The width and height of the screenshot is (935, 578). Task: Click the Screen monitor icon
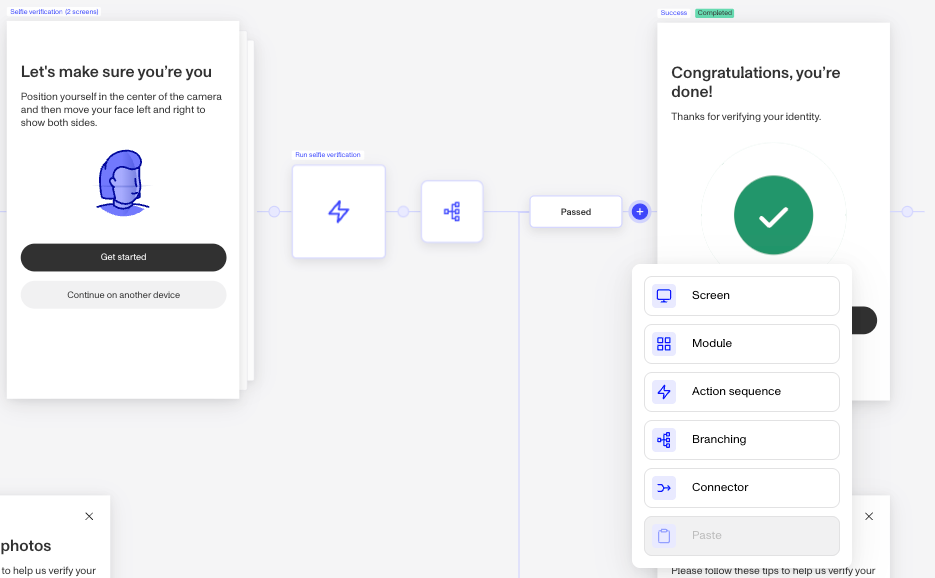(664, 296)
